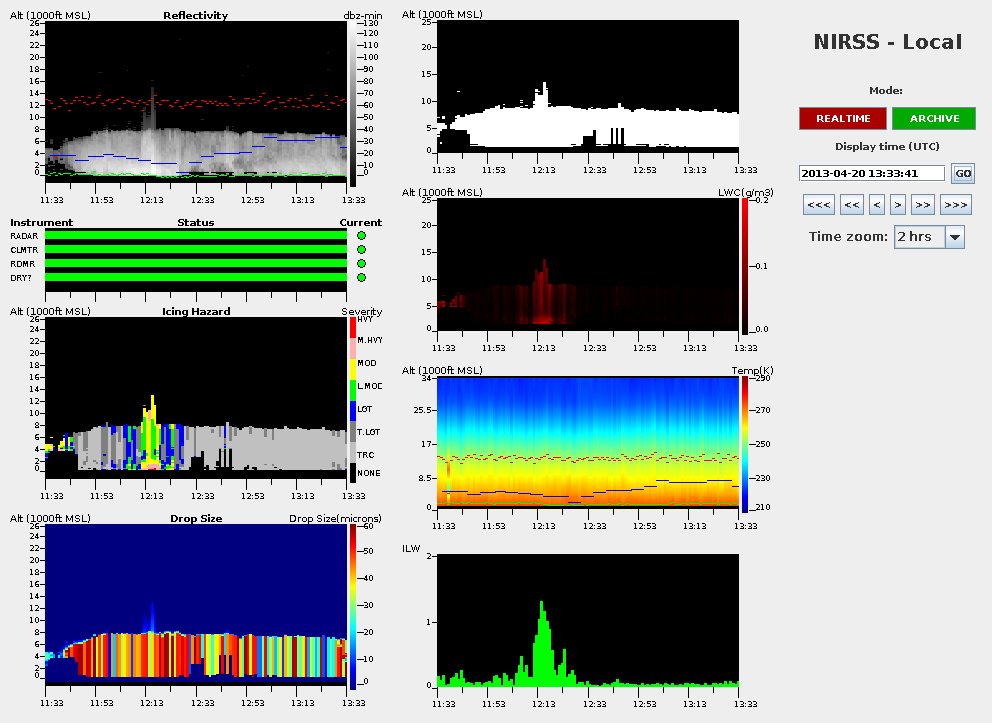Click the Drop Size microns color bar
Screen dimensions: 992x723
352,607
